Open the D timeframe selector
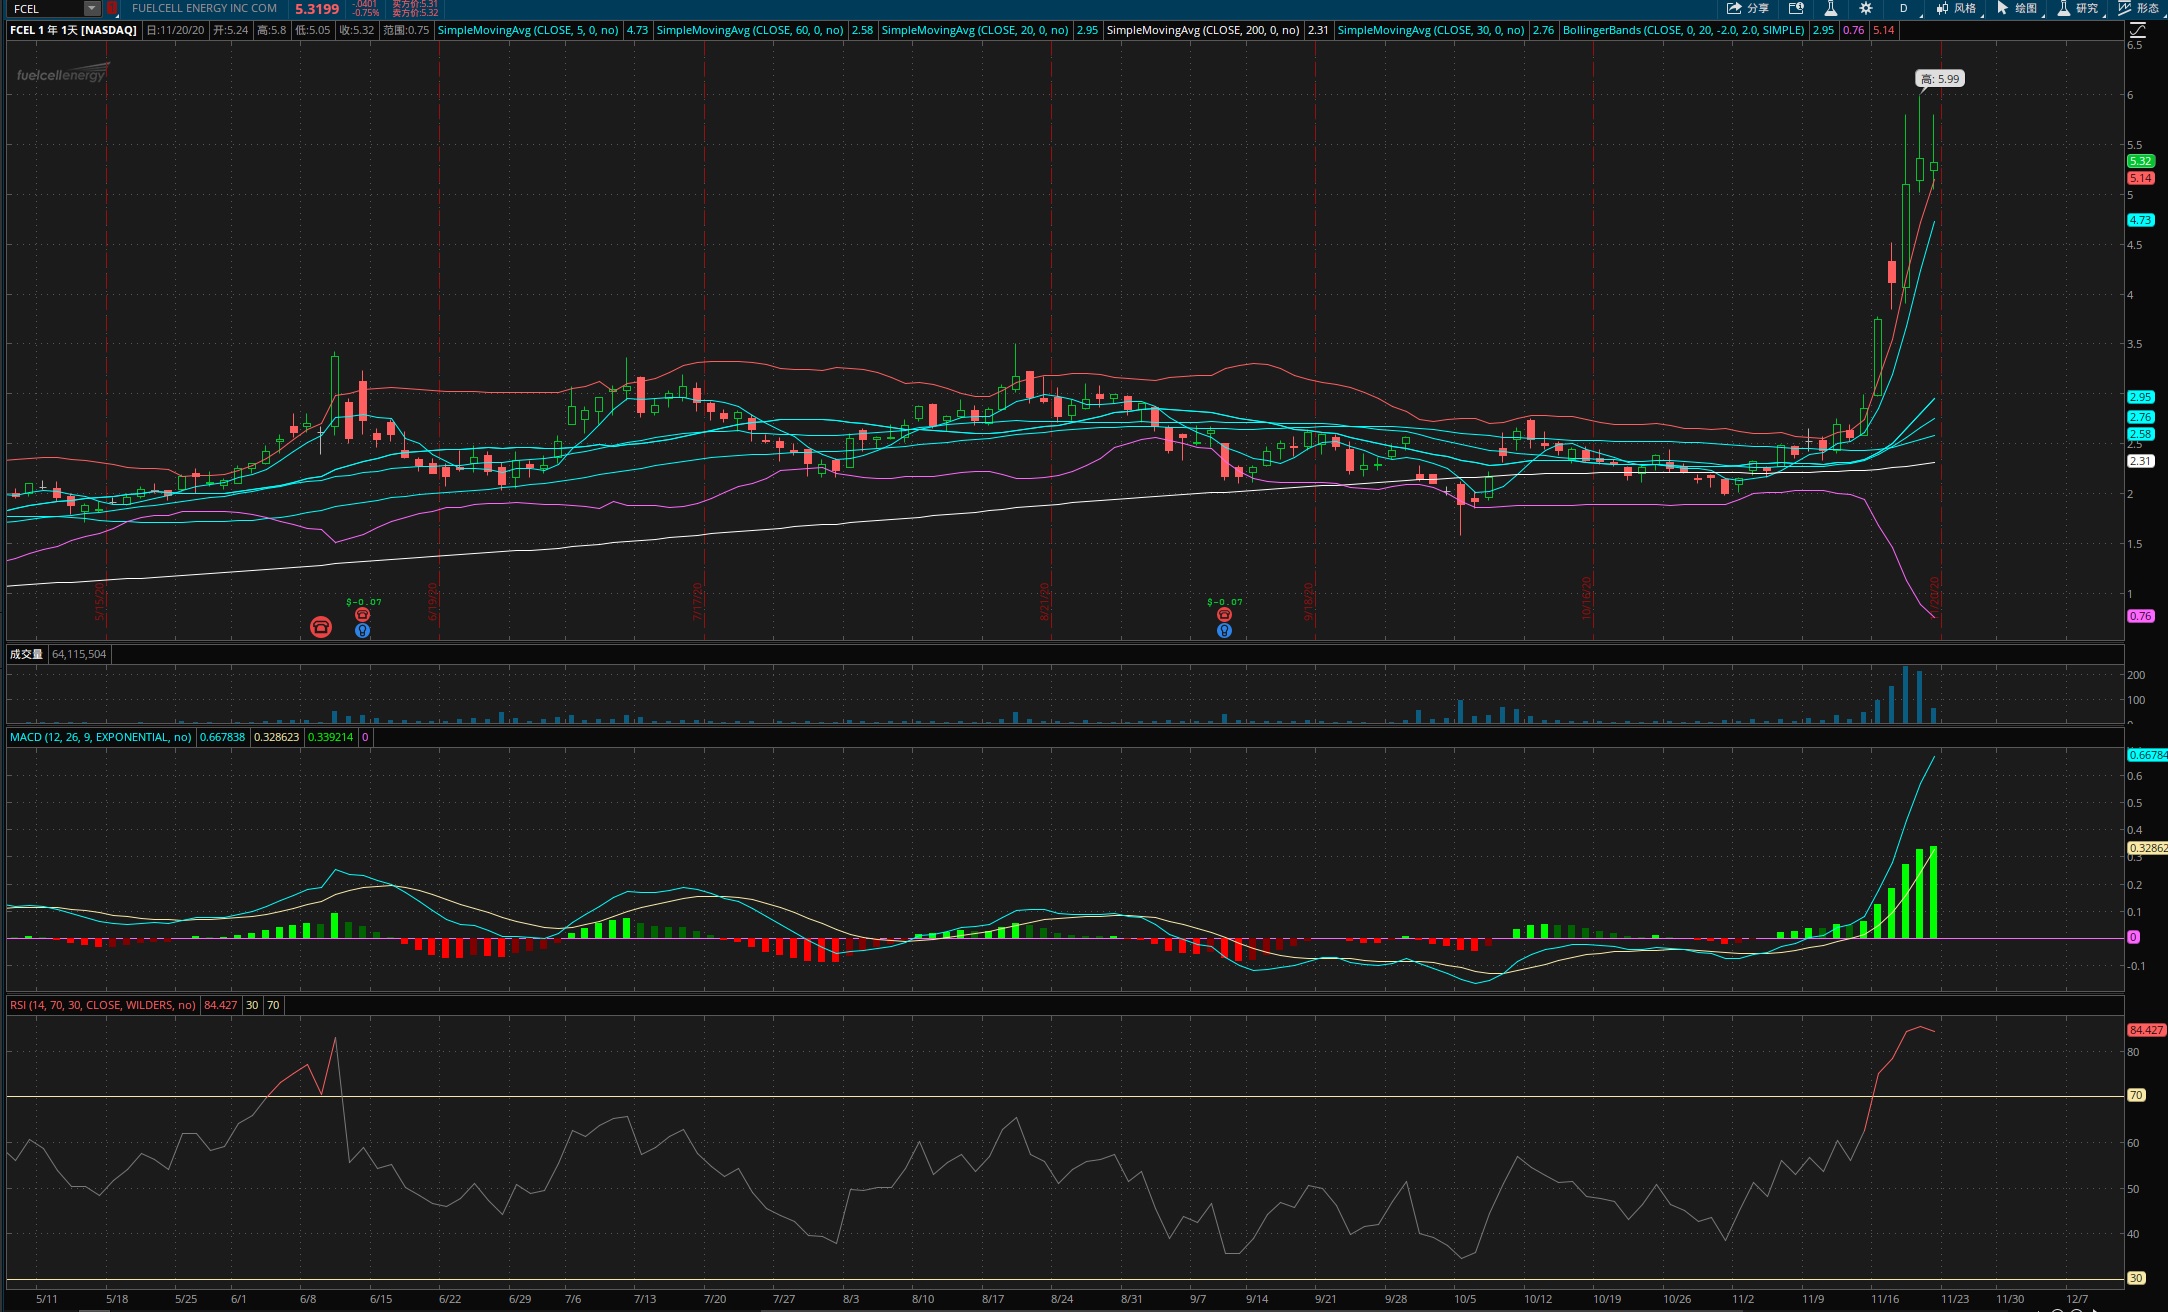 tap(1904, 8)
